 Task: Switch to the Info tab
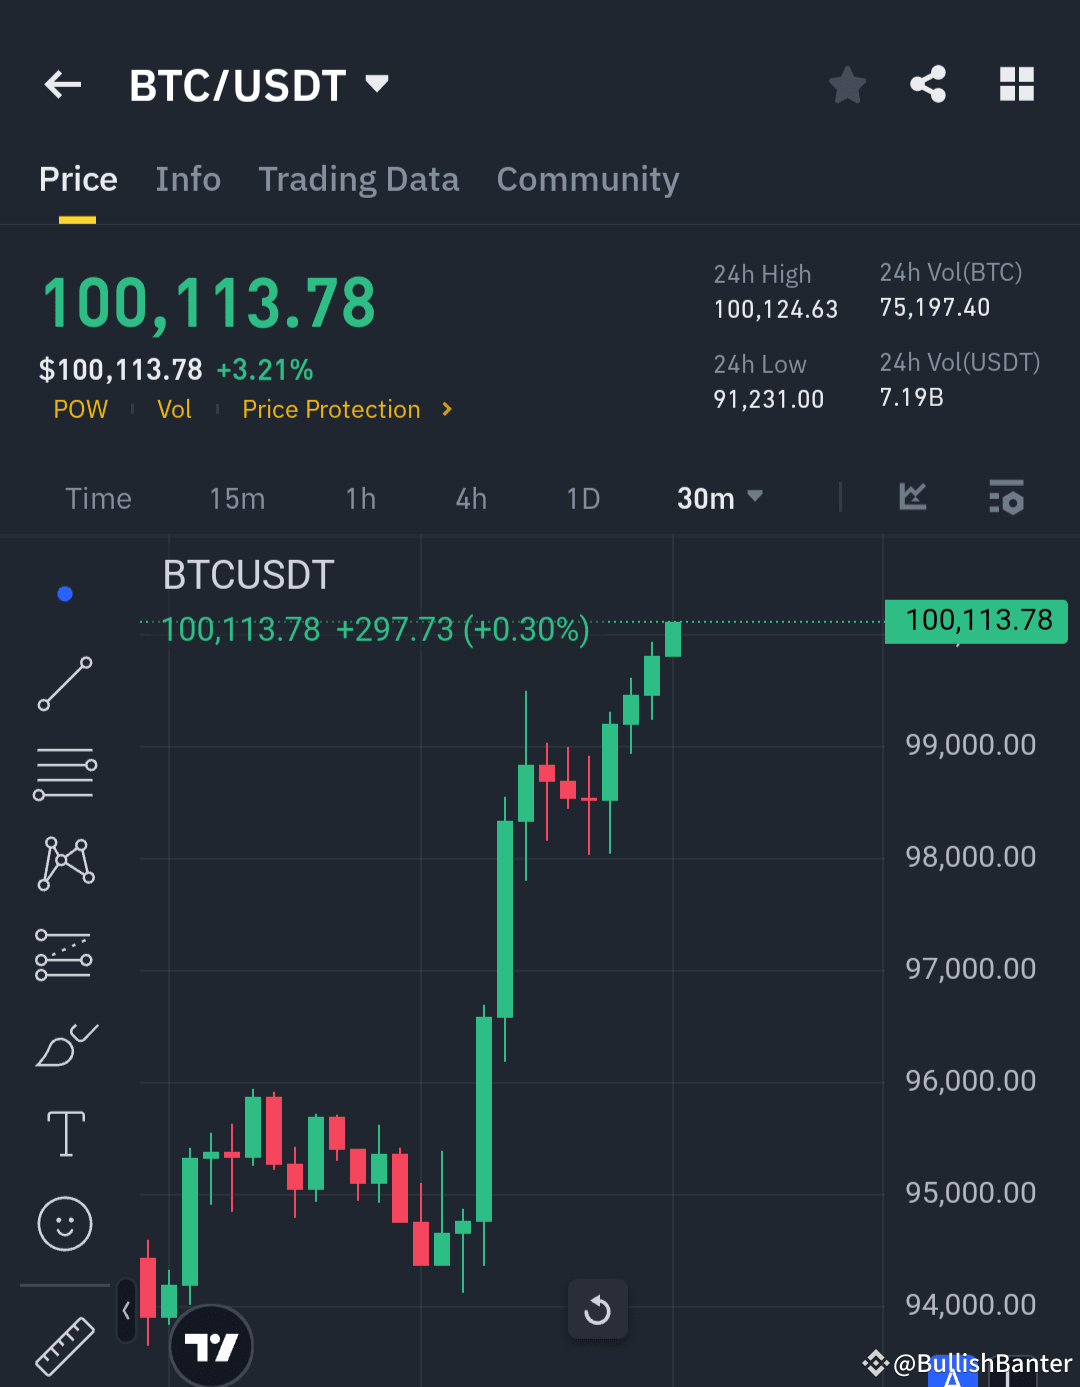click(x=188, y=179)
